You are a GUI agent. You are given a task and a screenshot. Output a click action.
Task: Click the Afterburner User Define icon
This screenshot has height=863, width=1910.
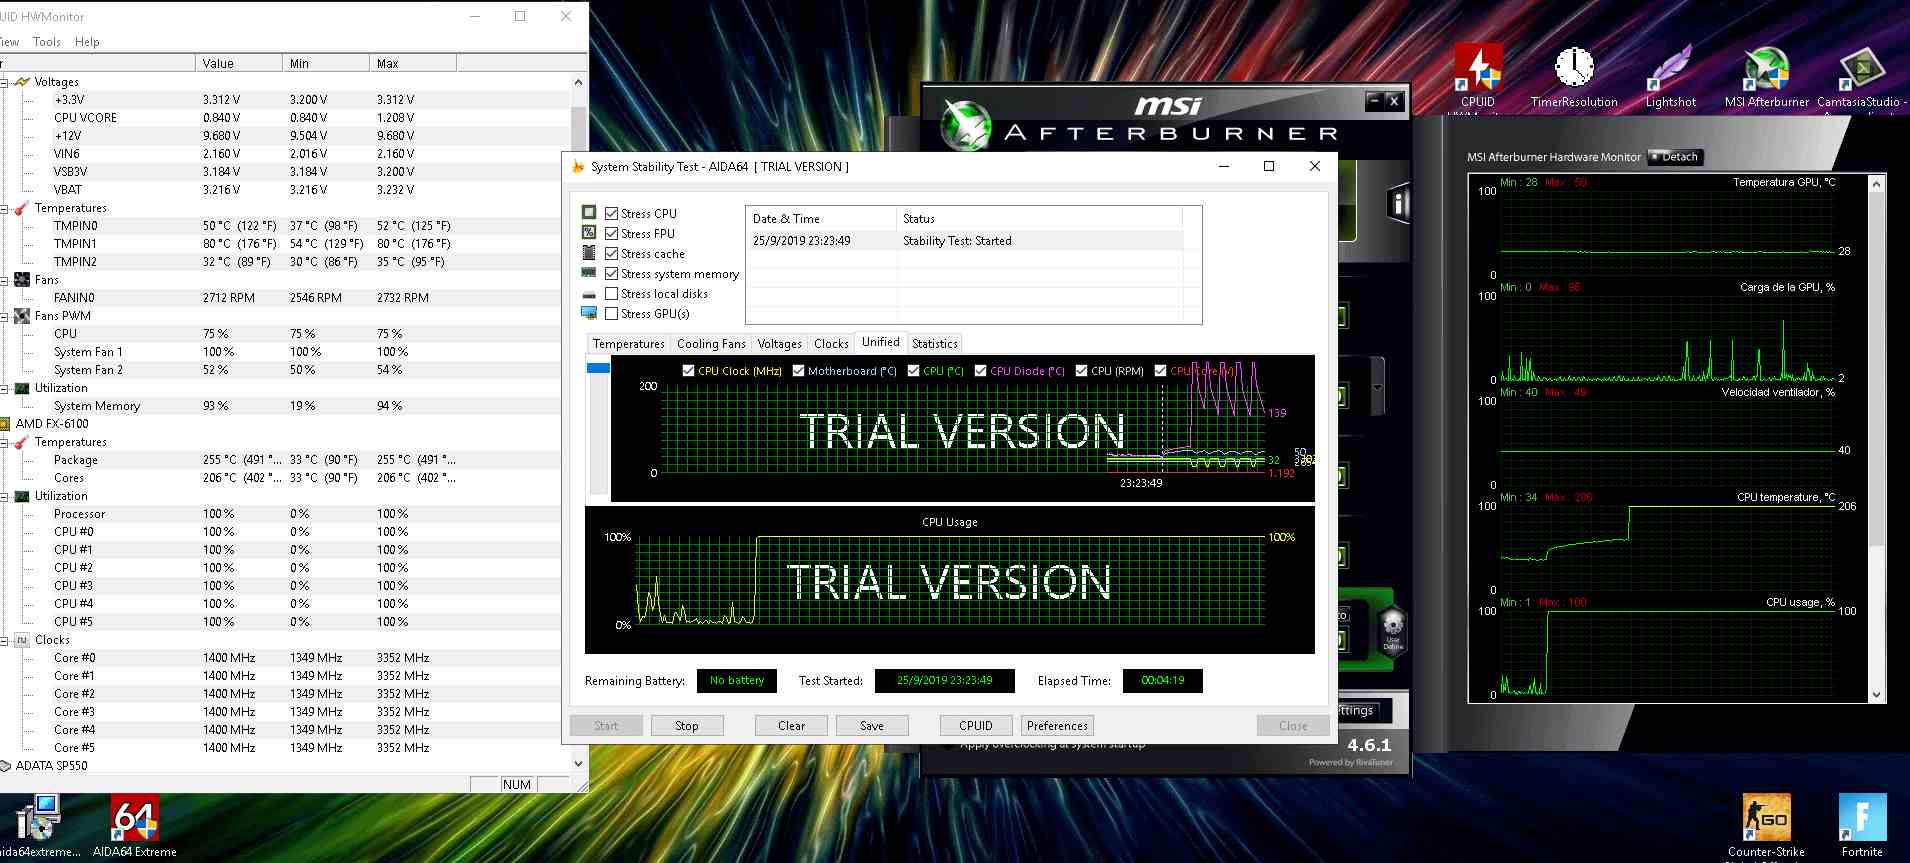[1393, 630]
